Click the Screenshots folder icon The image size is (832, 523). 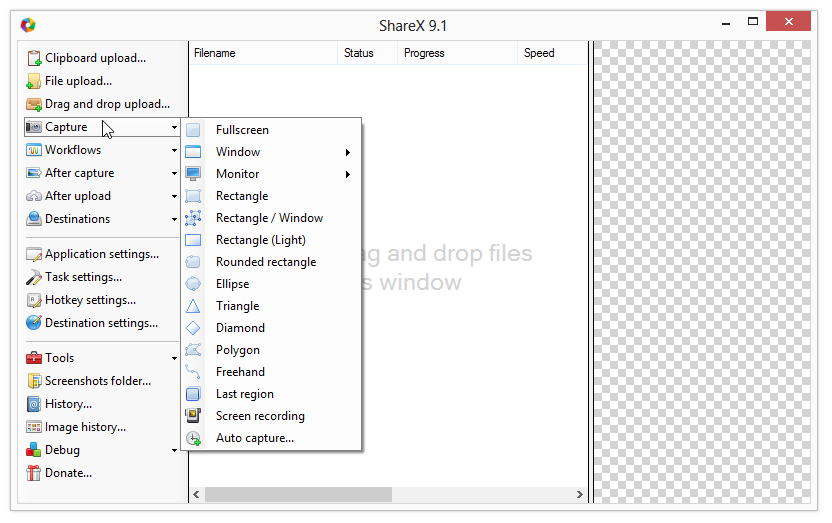tap(34, 381)
